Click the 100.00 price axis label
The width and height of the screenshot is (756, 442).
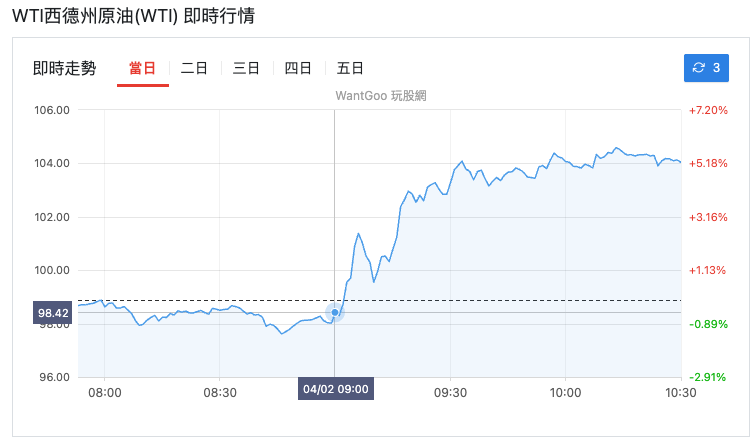(x=52, y=270)
